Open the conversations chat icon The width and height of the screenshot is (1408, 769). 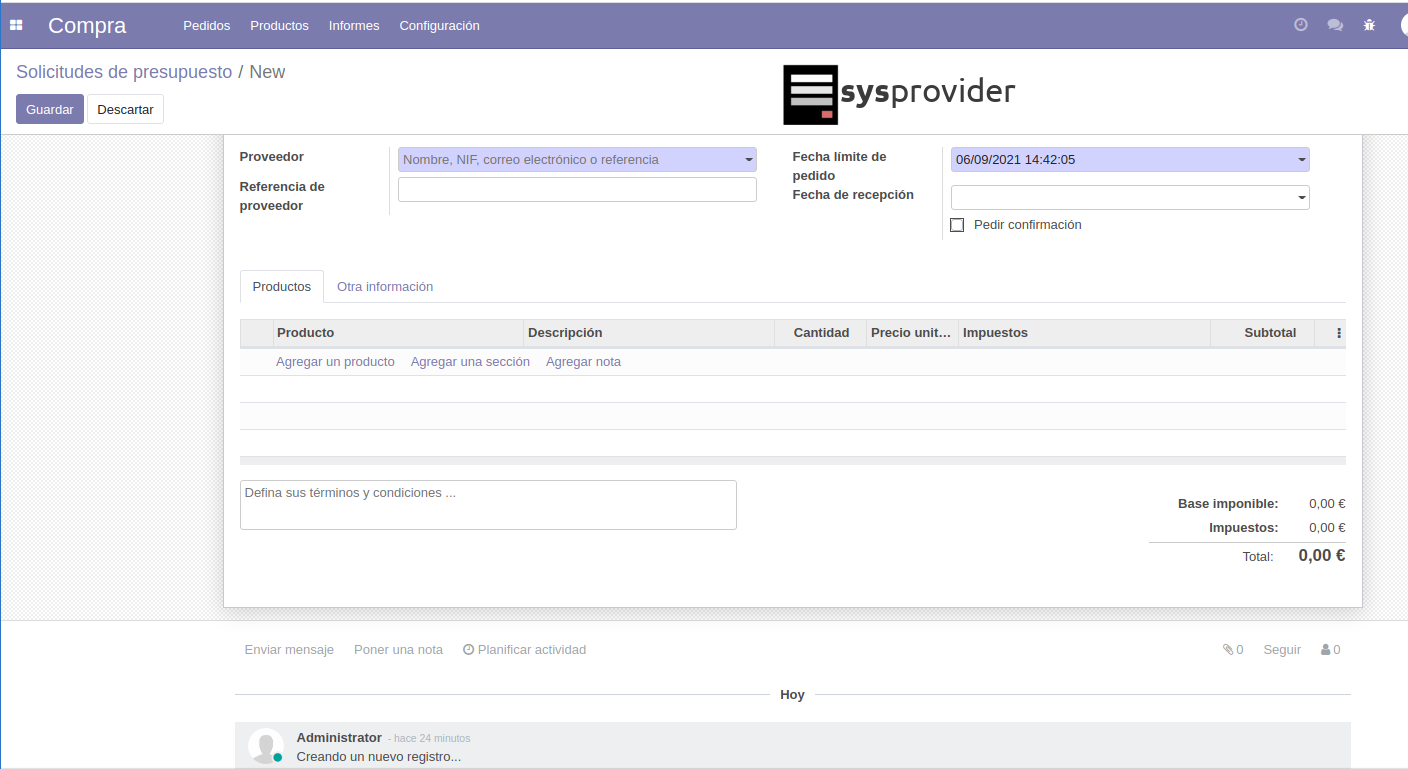coord(1335,25)
